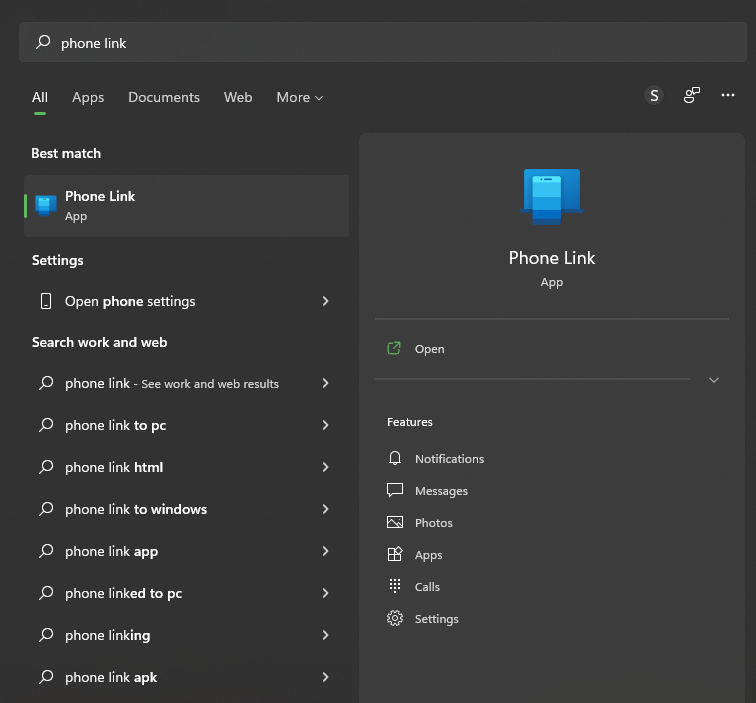The image size is (756, 703).
Task: Select the Phone Link best match result
Action: point(186,206)
